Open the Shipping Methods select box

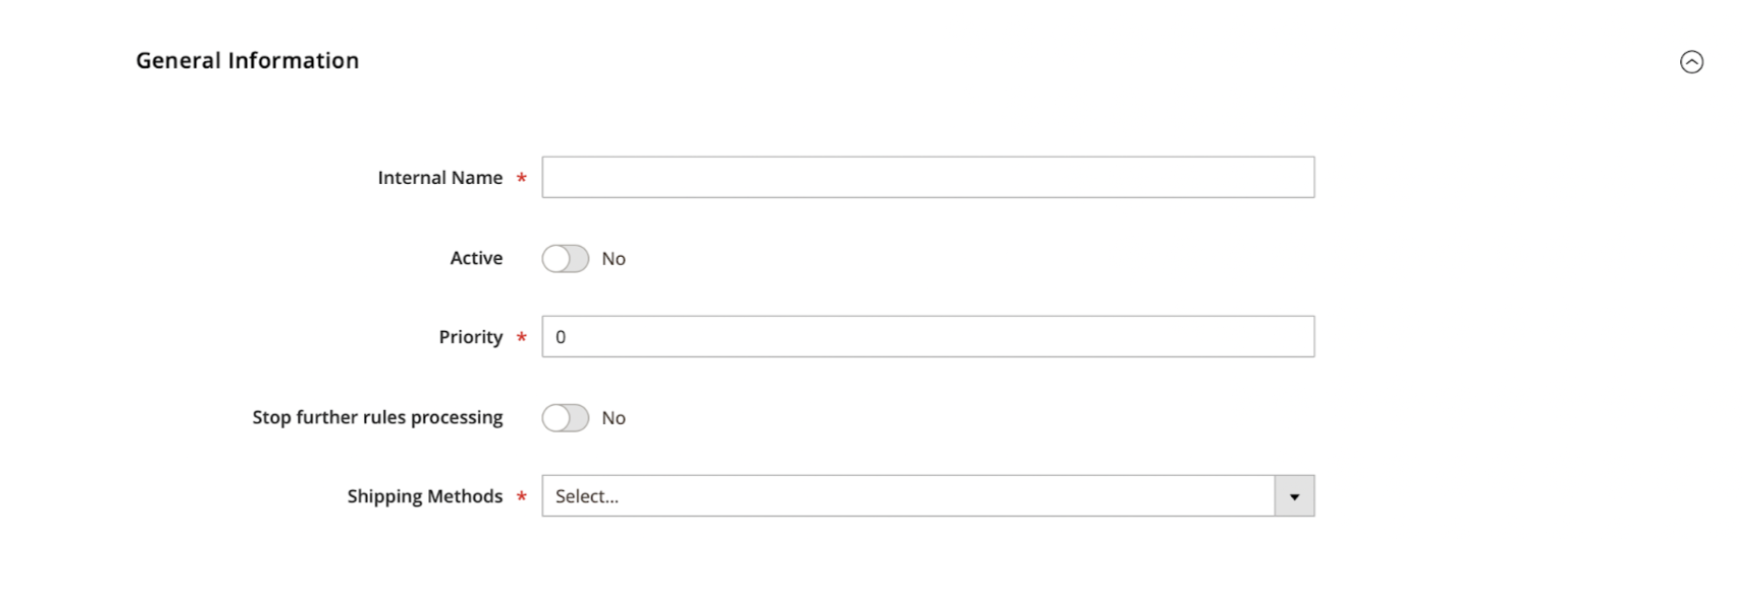pyautogui.click(x=928, y=496)
